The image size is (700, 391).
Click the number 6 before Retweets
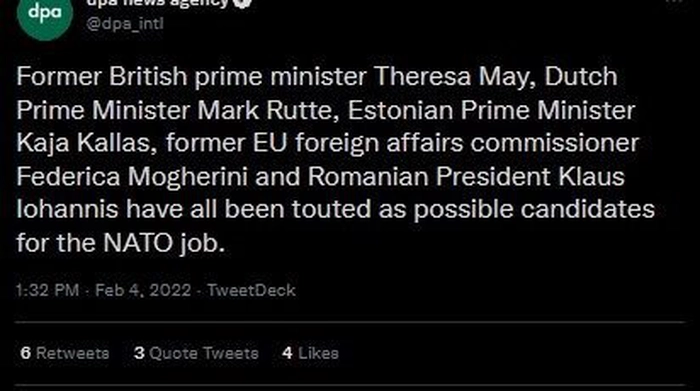tap(25, 353)
